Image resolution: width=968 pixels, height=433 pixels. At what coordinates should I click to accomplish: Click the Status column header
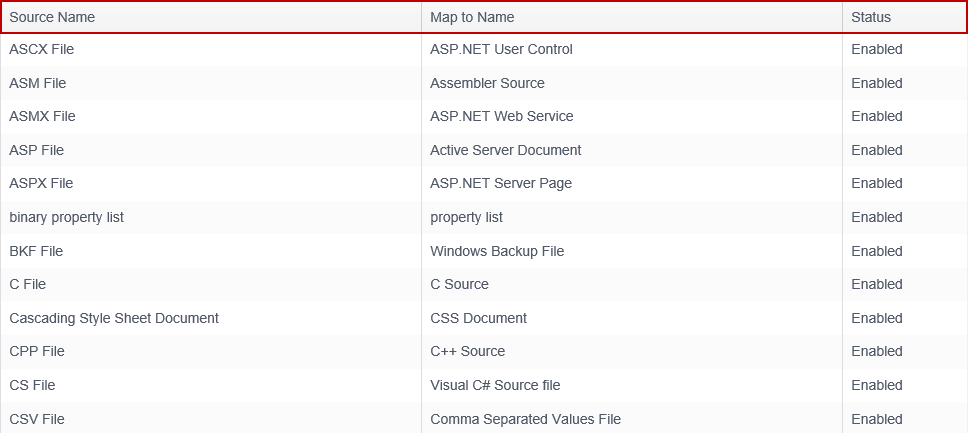pos(870,17)
